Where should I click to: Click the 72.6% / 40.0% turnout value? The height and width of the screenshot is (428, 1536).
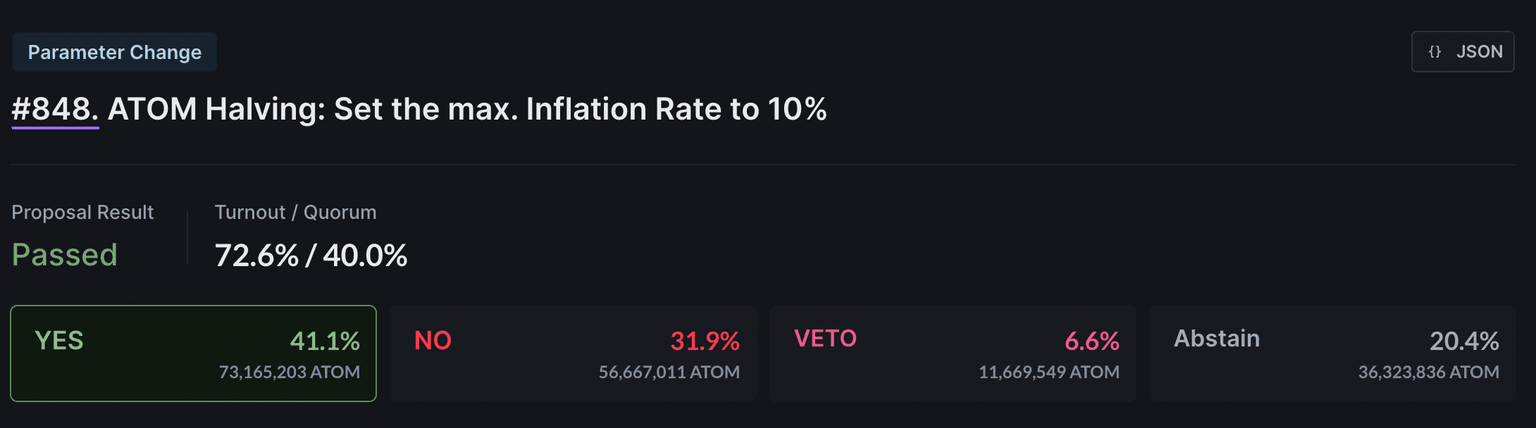click(311, 255)
